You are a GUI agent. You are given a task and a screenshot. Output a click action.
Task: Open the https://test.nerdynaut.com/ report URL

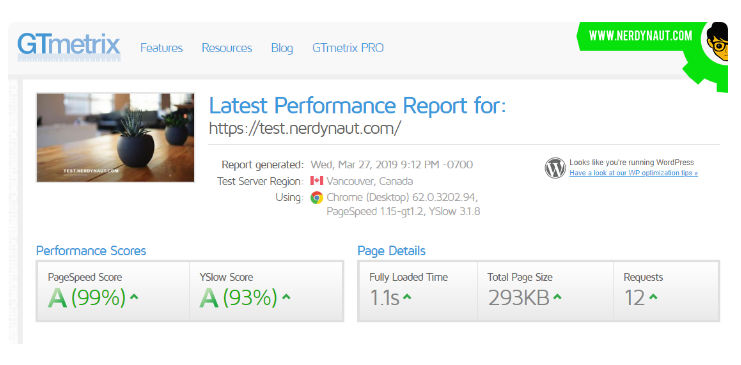(305, 128)
